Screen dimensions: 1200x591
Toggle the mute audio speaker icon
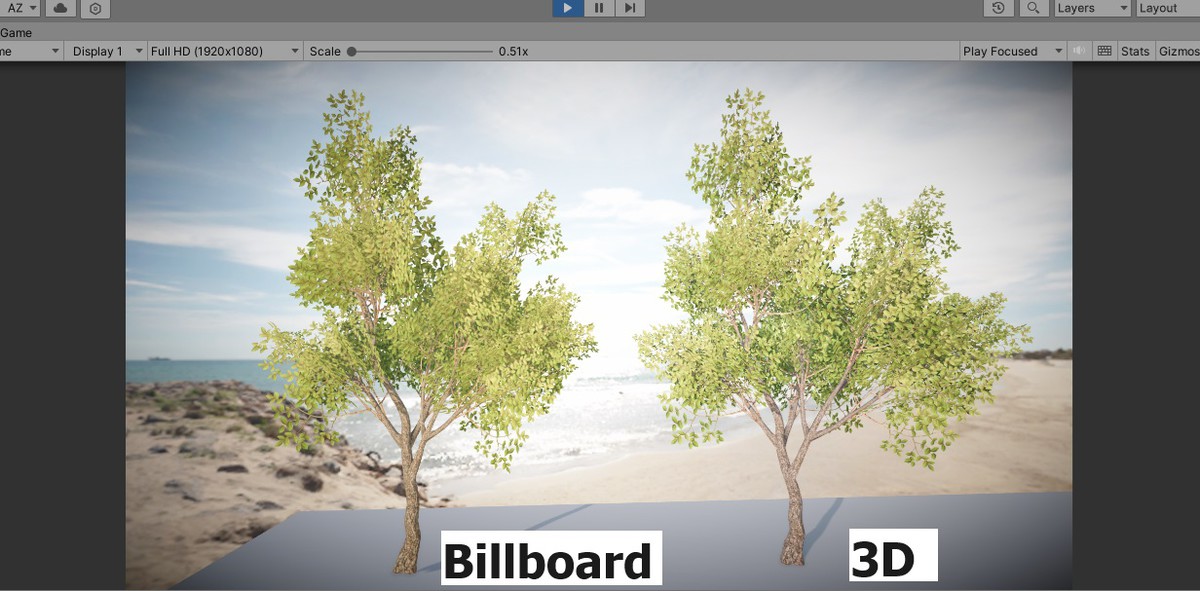point(1080,51)
